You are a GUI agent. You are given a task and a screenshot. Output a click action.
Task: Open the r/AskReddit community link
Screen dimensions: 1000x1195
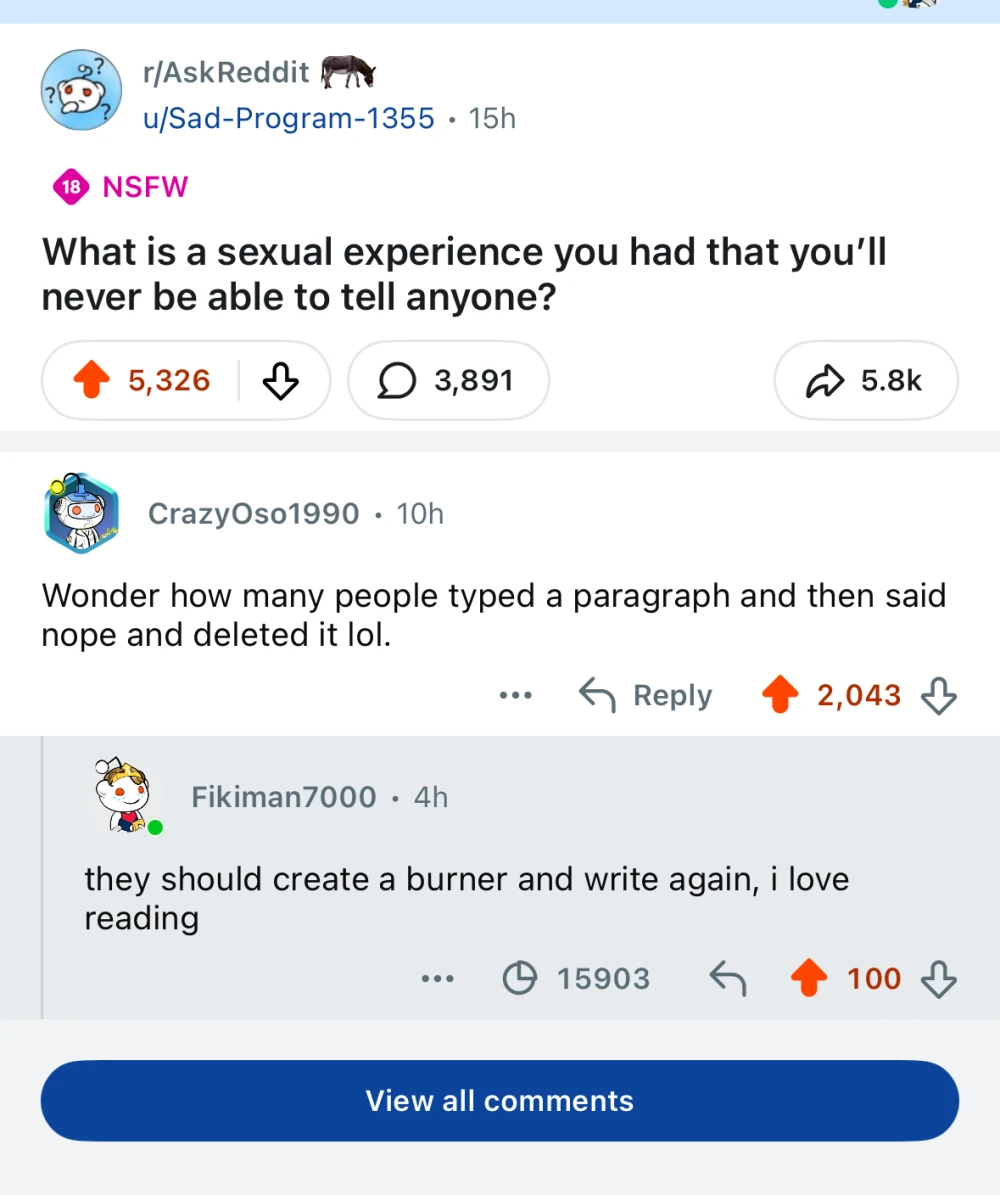[x=226, y=73]
